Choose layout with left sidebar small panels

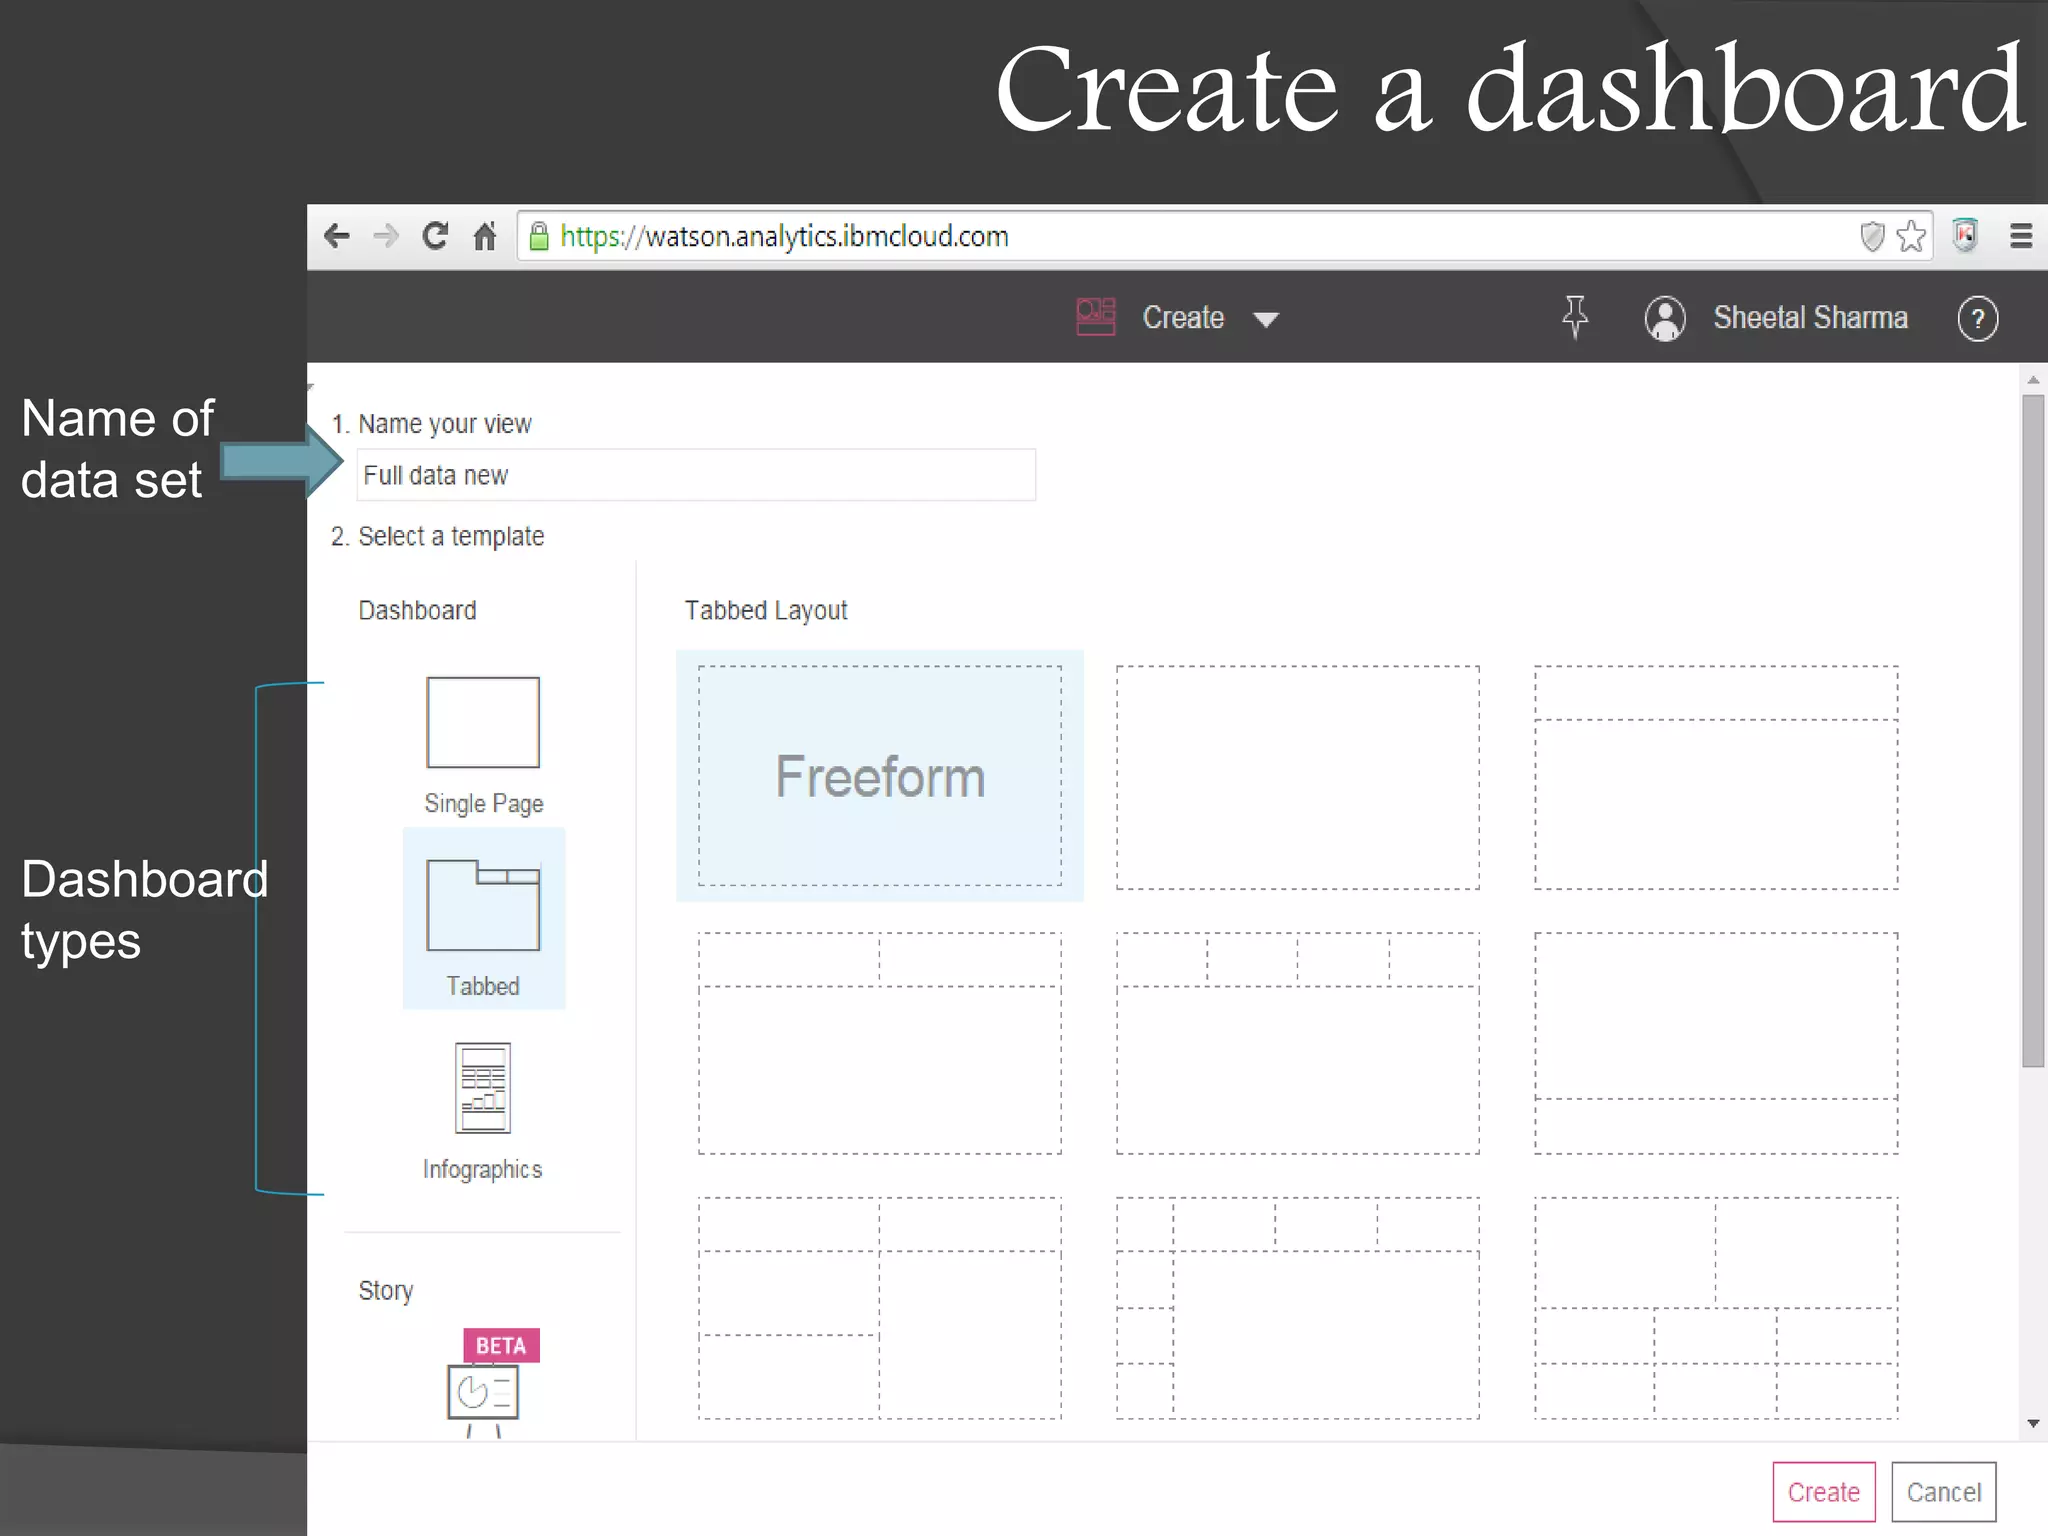(1298, 1308)
